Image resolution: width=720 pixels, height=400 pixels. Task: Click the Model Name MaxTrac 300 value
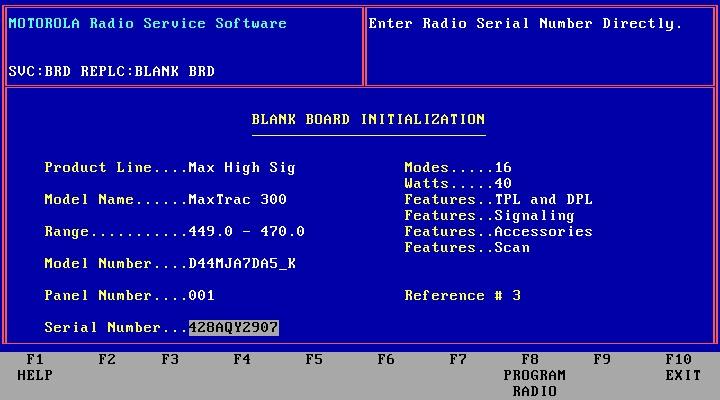tap(237, 199)
